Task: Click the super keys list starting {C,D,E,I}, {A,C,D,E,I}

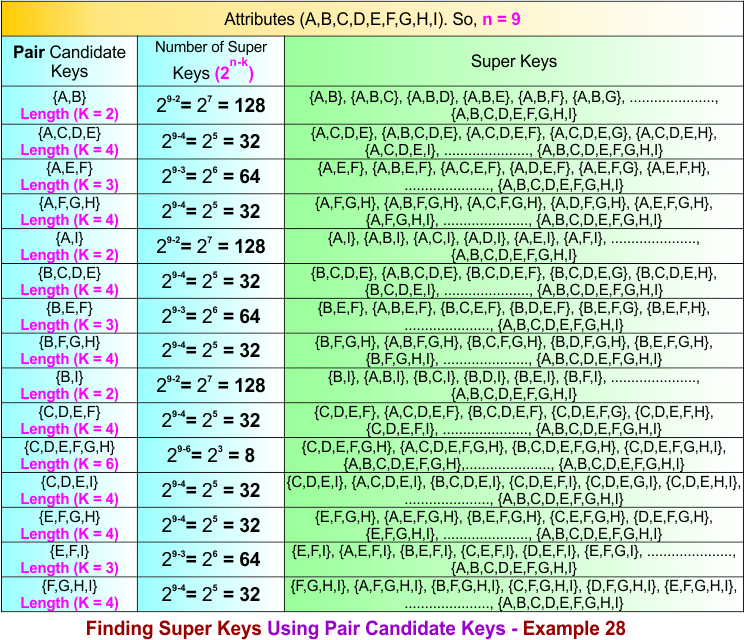Action: (514, 490)
